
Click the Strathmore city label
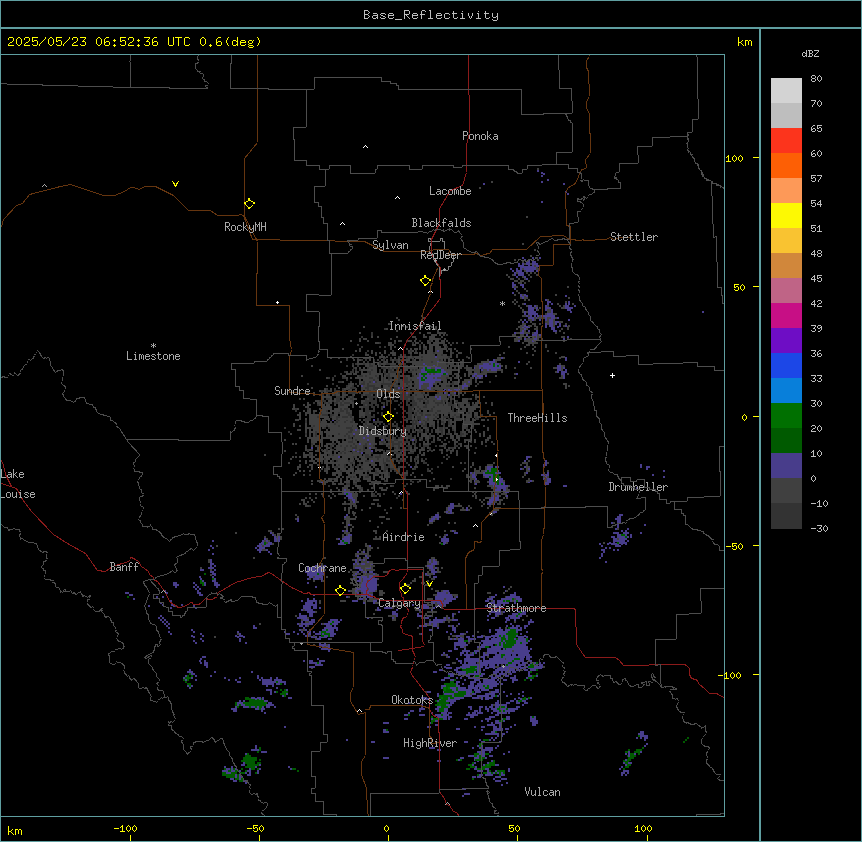516,608
